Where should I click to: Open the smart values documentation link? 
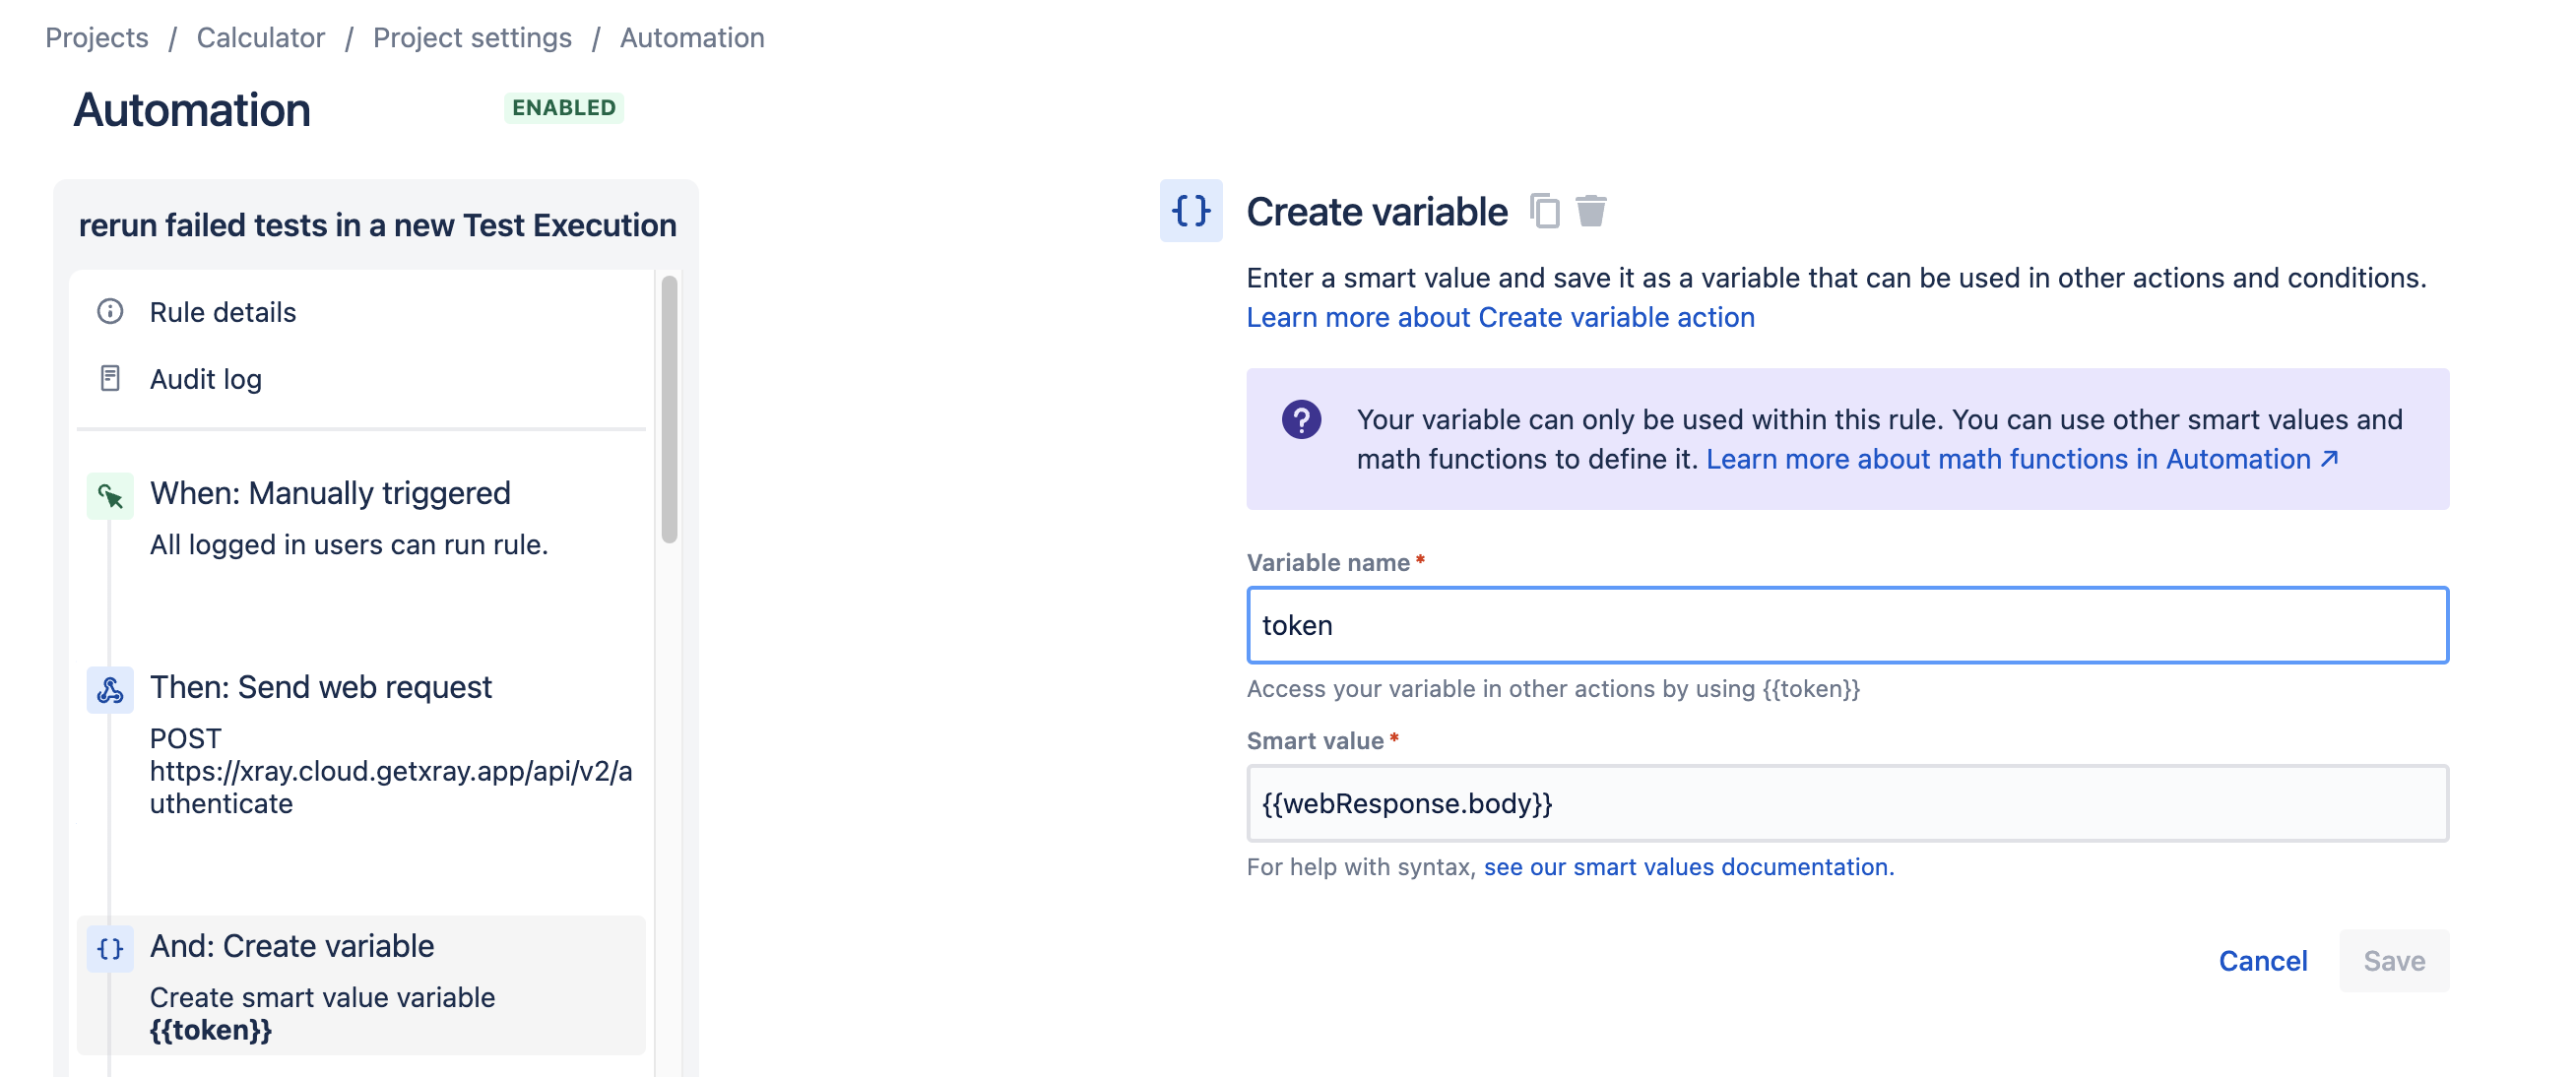coord(1689,867)
